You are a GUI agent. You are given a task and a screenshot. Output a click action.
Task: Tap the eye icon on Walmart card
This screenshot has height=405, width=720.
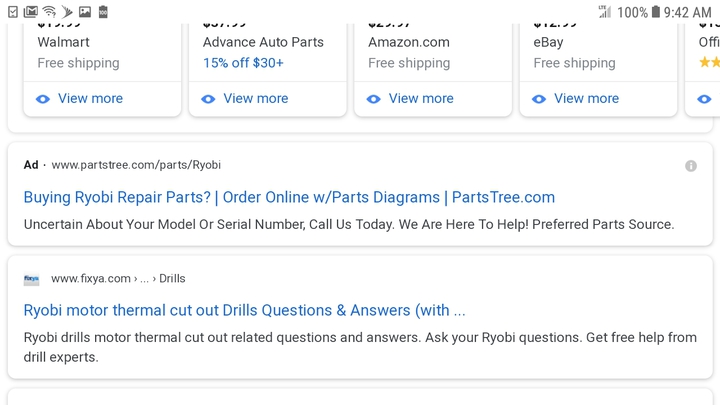click(x=43, y=99)
